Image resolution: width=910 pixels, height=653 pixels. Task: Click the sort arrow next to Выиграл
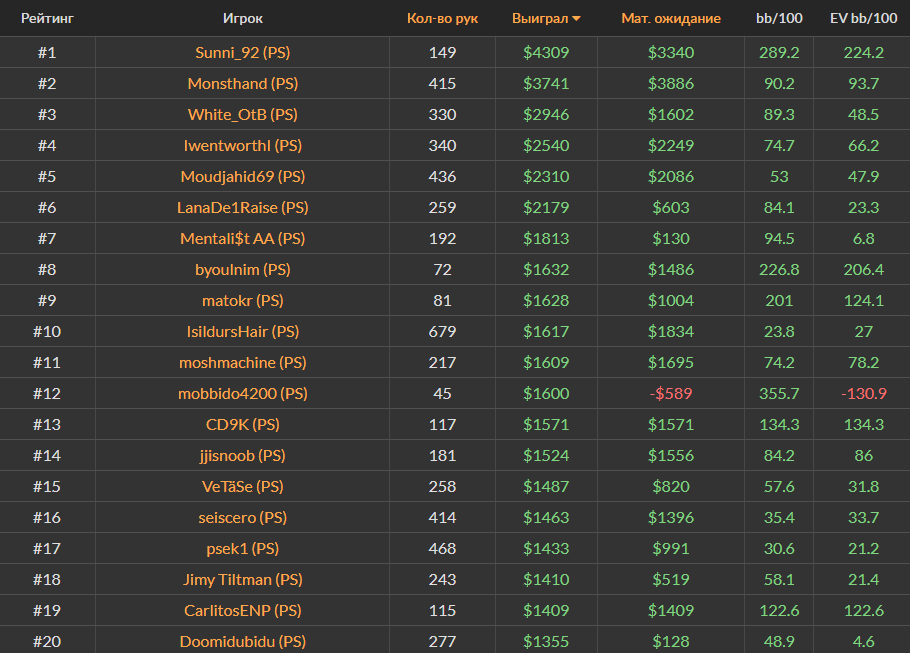coord(577,19)
